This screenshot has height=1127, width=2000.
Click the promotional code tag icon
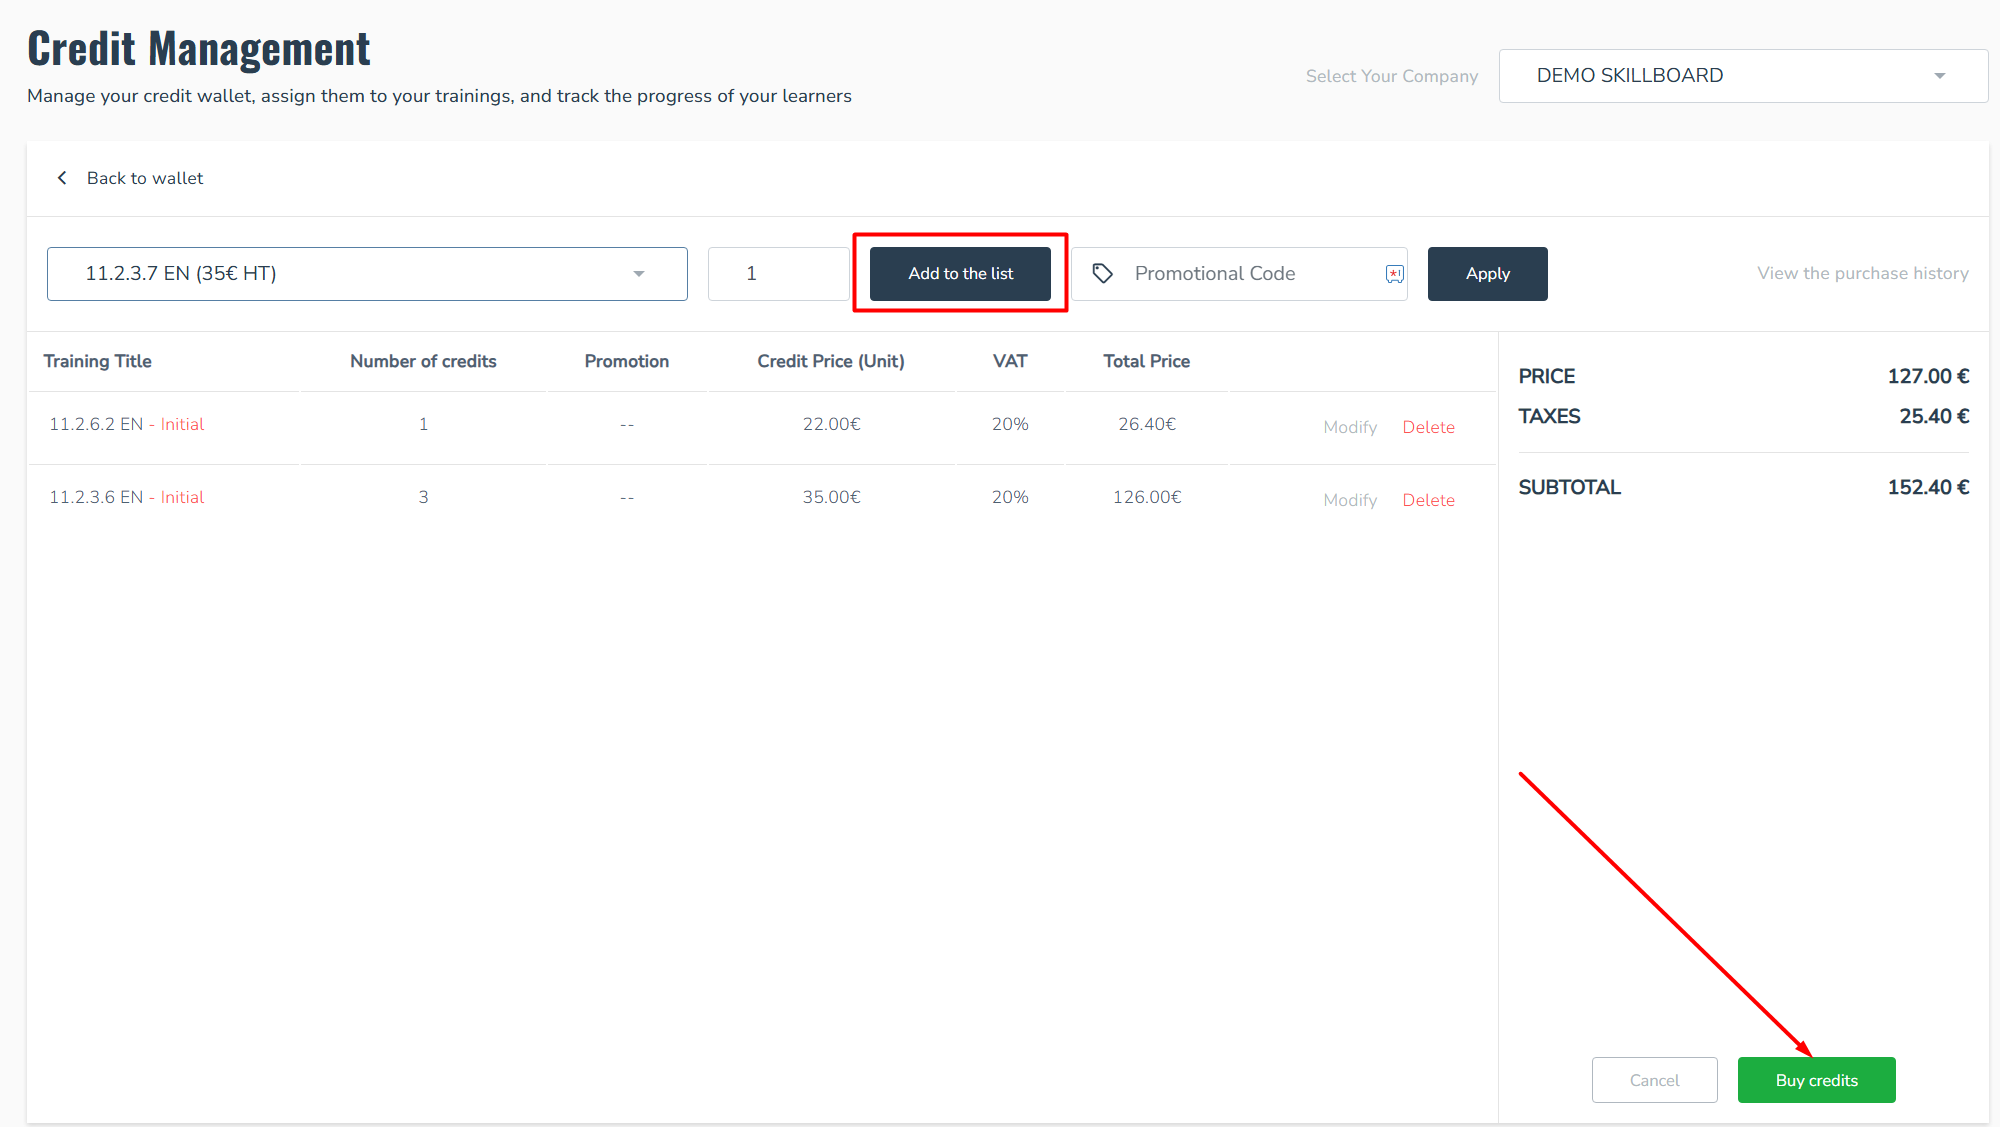pos(1102,274)
